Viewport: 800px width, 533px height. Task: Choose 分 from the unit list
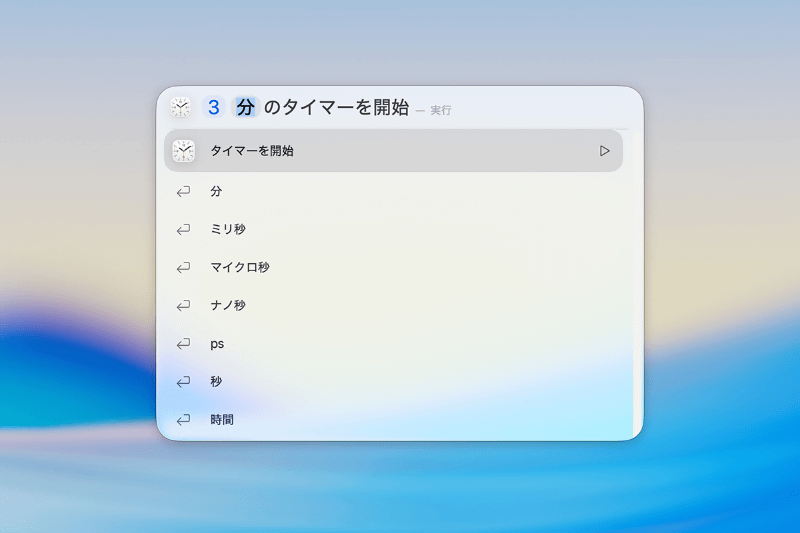[393, 191]
